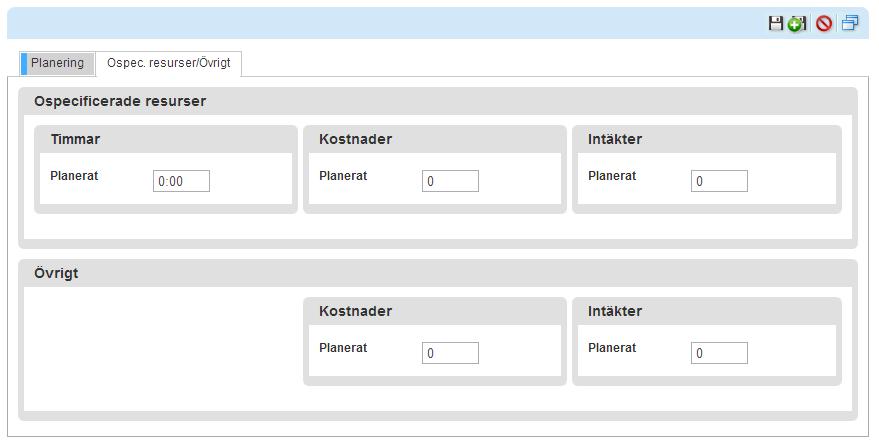This screenshot has height=445, width=879.
Task: Click the Ospecificerade resurser section heading
Action: [120, 101]
